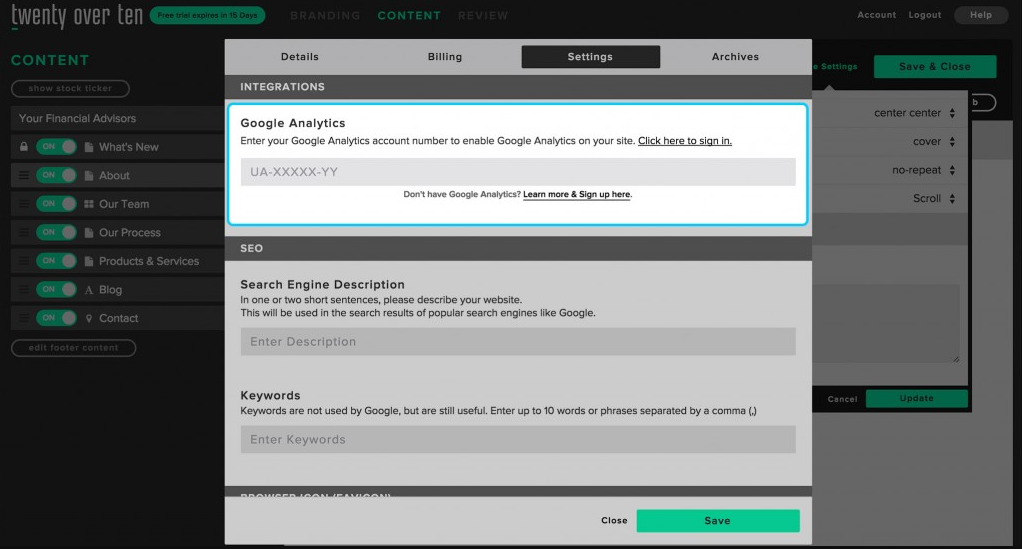Click the page icon next to Our Process

(89, 232)
